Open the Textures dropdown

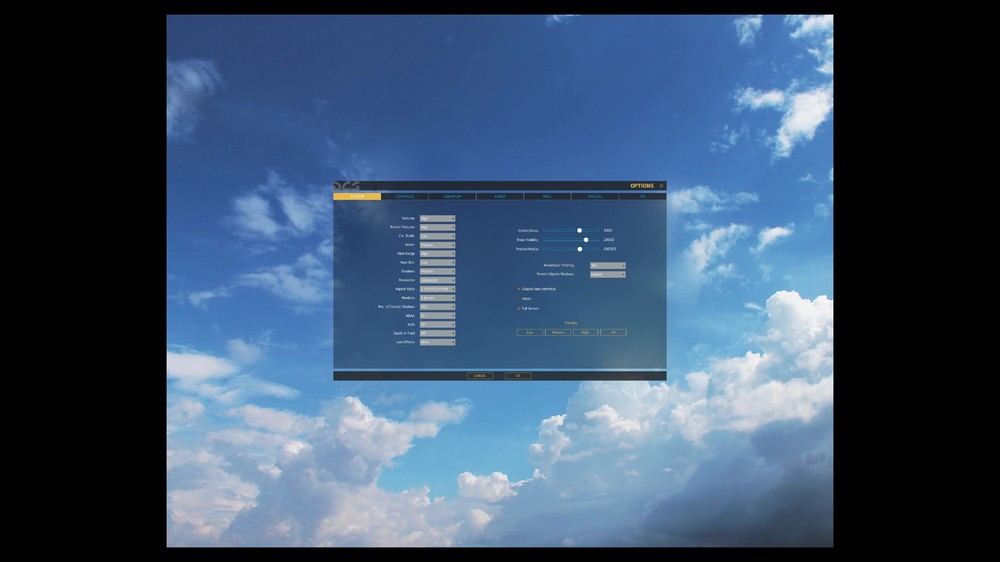tap(438, 218)
